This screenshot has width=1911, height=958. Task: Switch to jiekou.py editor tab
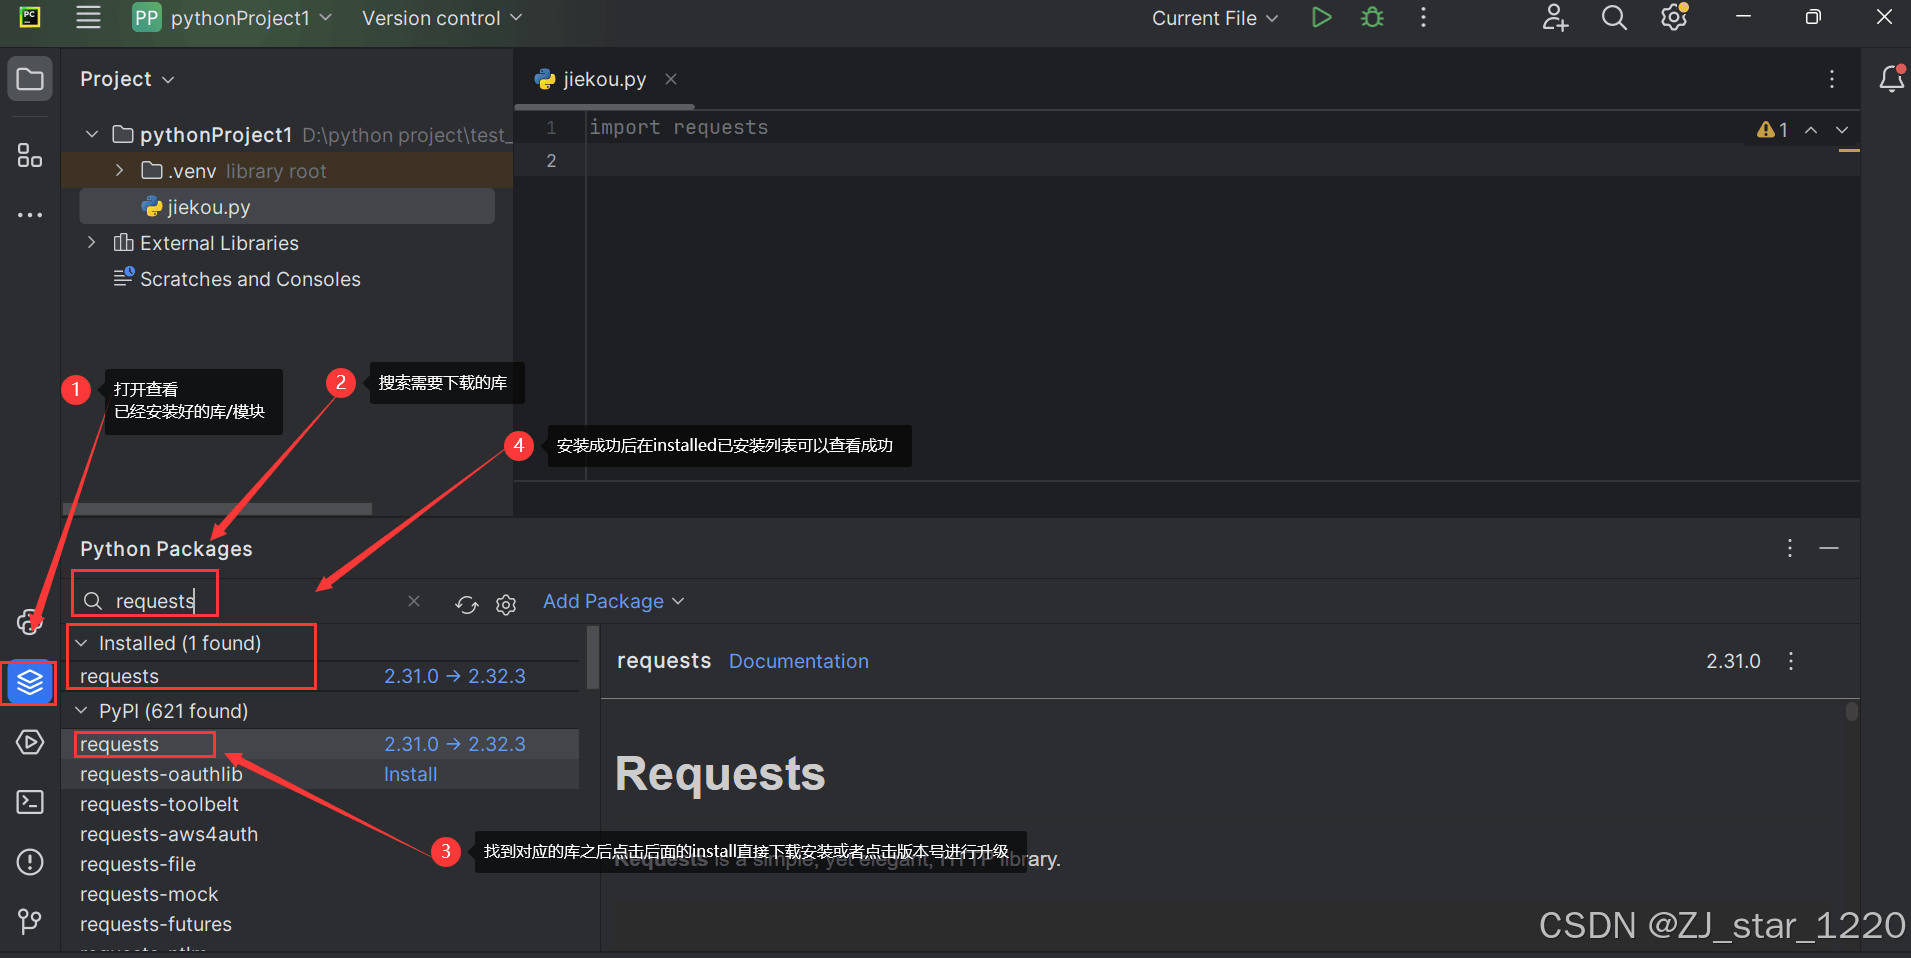(x=604, y=79)
